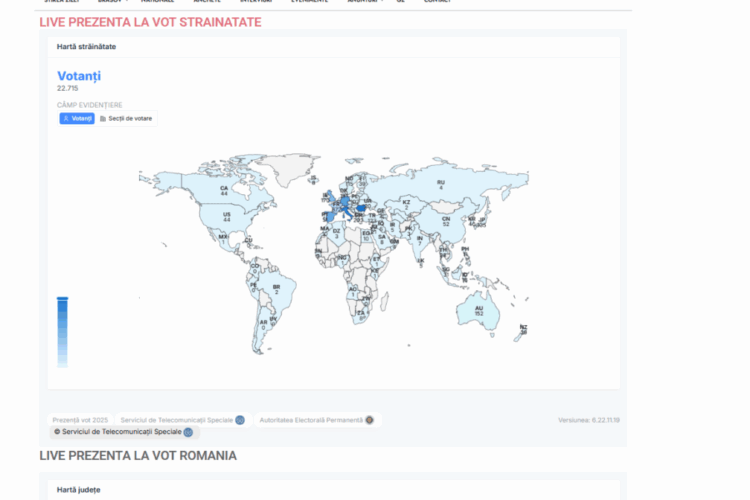Click the bullet icon in the STS tooltip
Viewport: 750px width, 500px height.
57,432
